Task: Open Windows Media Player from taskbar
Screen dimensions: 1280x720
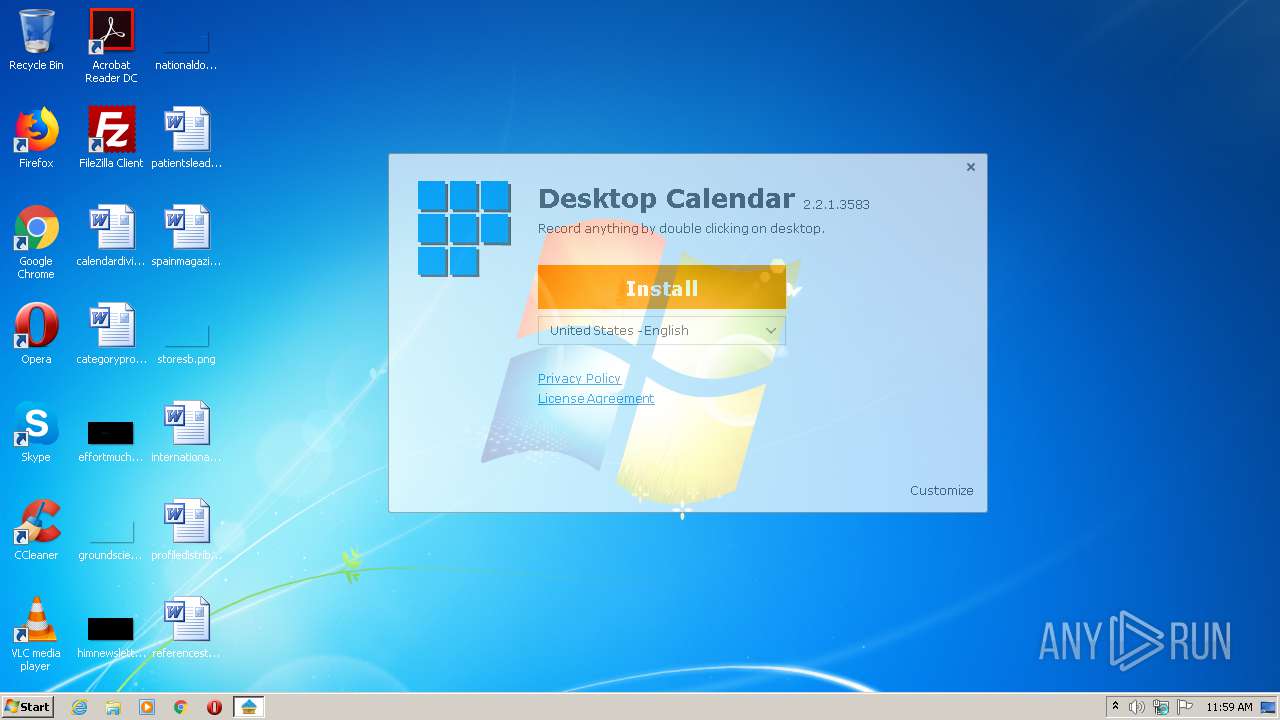Action: (x=147, y=707)
